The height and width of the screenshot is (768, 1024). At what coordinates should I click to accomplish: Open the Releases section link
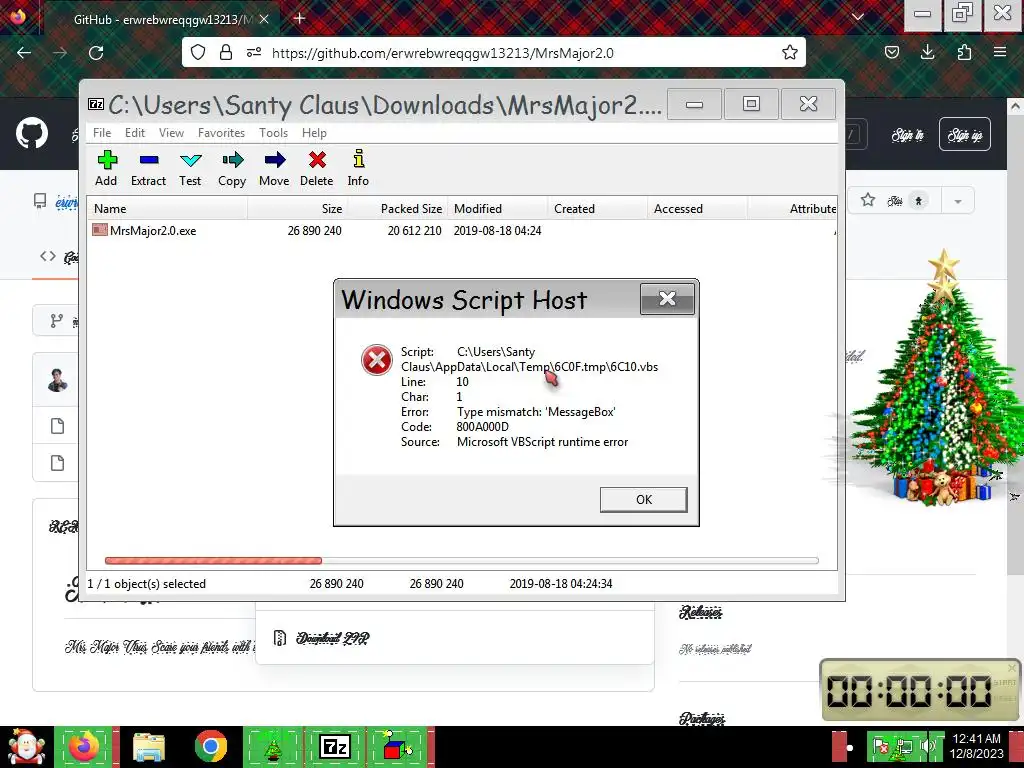coord(701,612)
